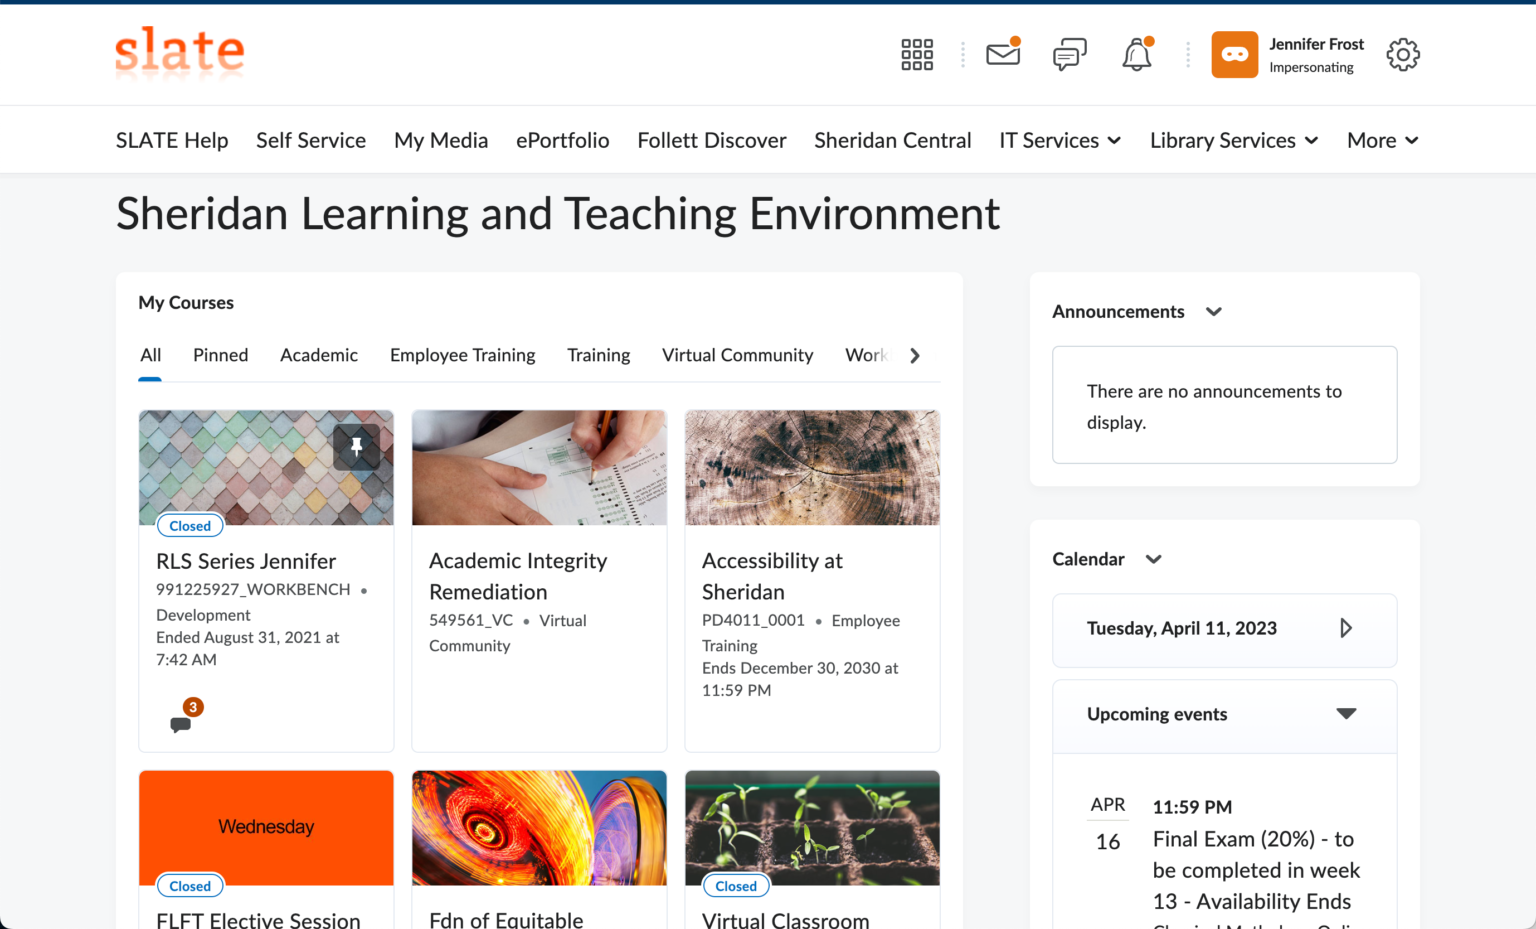Open the settings gear icon
This screenshot has height=929, width=1536.
click(x=1402, y=55)
